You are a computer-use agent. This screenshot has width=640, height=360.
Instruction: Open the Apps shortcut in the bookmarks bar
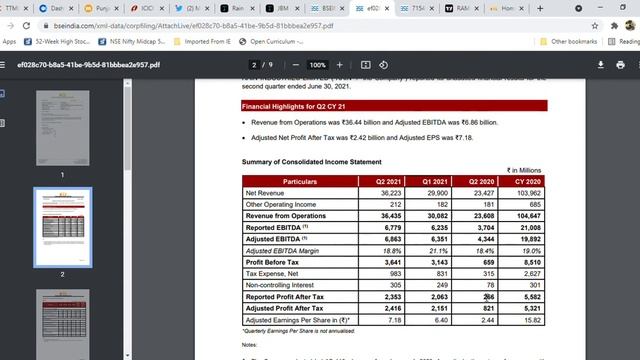[x=9, y=42]
